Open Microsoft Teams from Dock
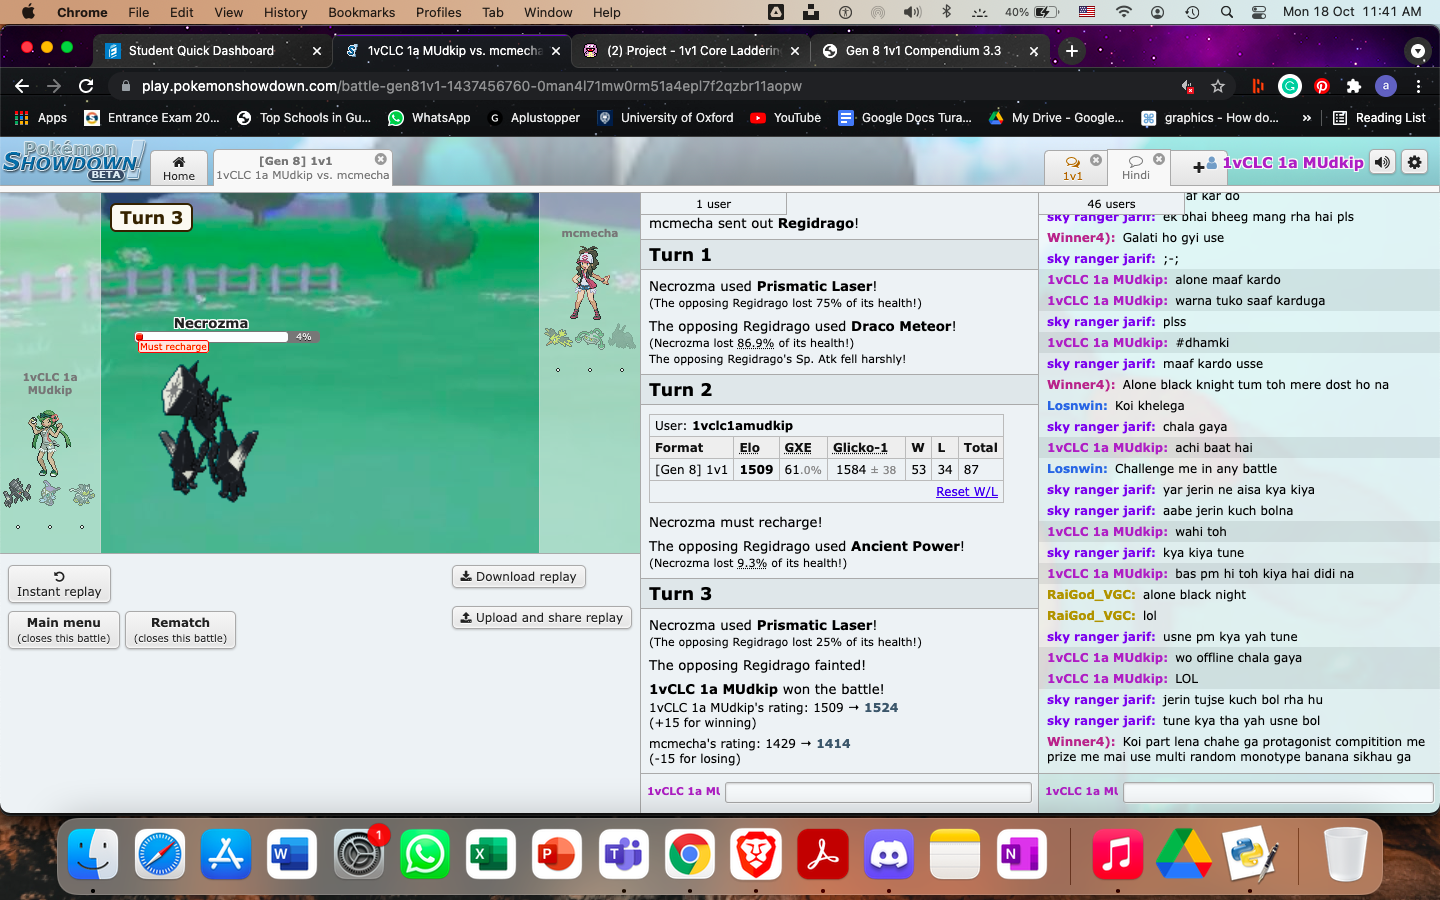Viewport: 1440px width, 900px height. point(623,855)
